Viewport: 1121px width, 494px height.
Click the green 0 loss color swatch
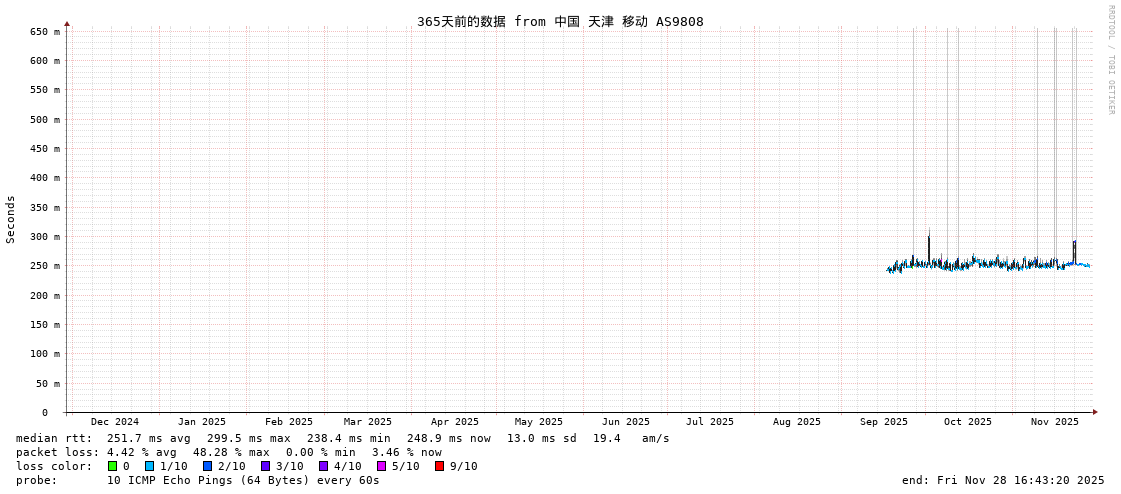(x=113, y=466)
